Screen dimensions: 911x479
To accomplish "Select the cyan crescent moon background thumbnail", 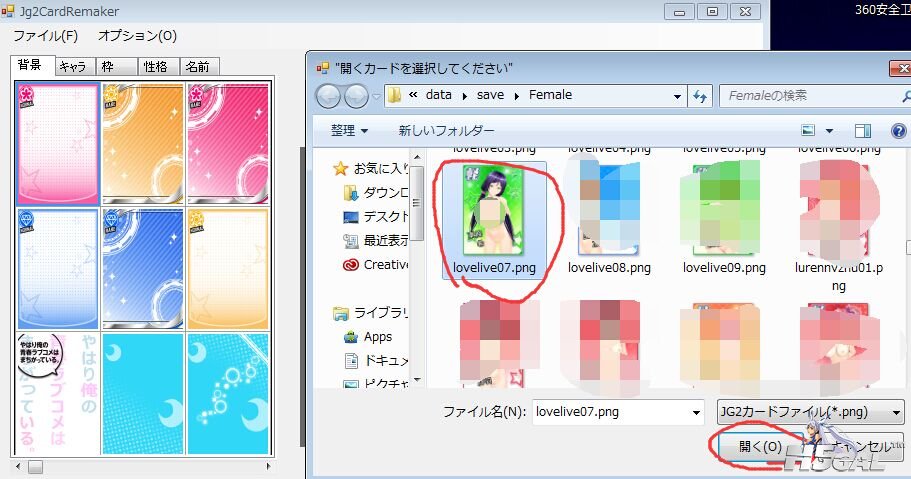I will pos(143,393).
